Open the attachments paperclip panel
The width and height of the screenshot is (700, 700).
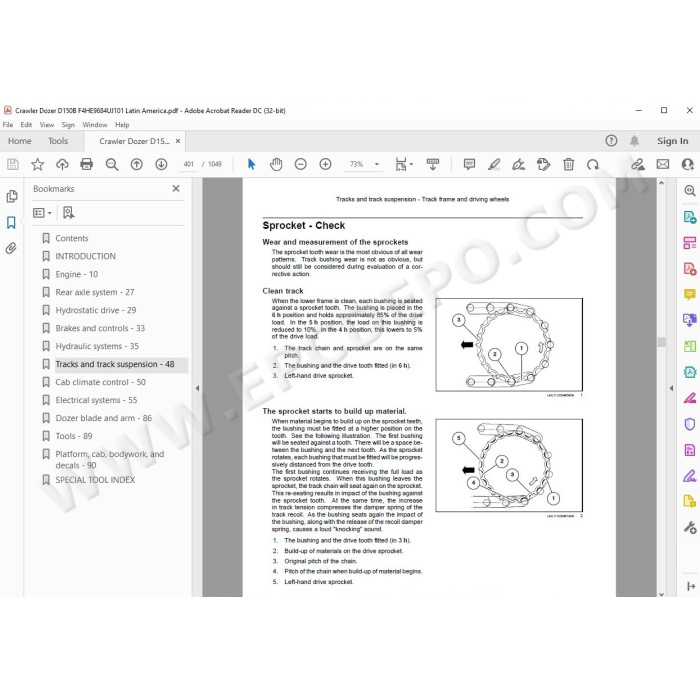point(11,248)
